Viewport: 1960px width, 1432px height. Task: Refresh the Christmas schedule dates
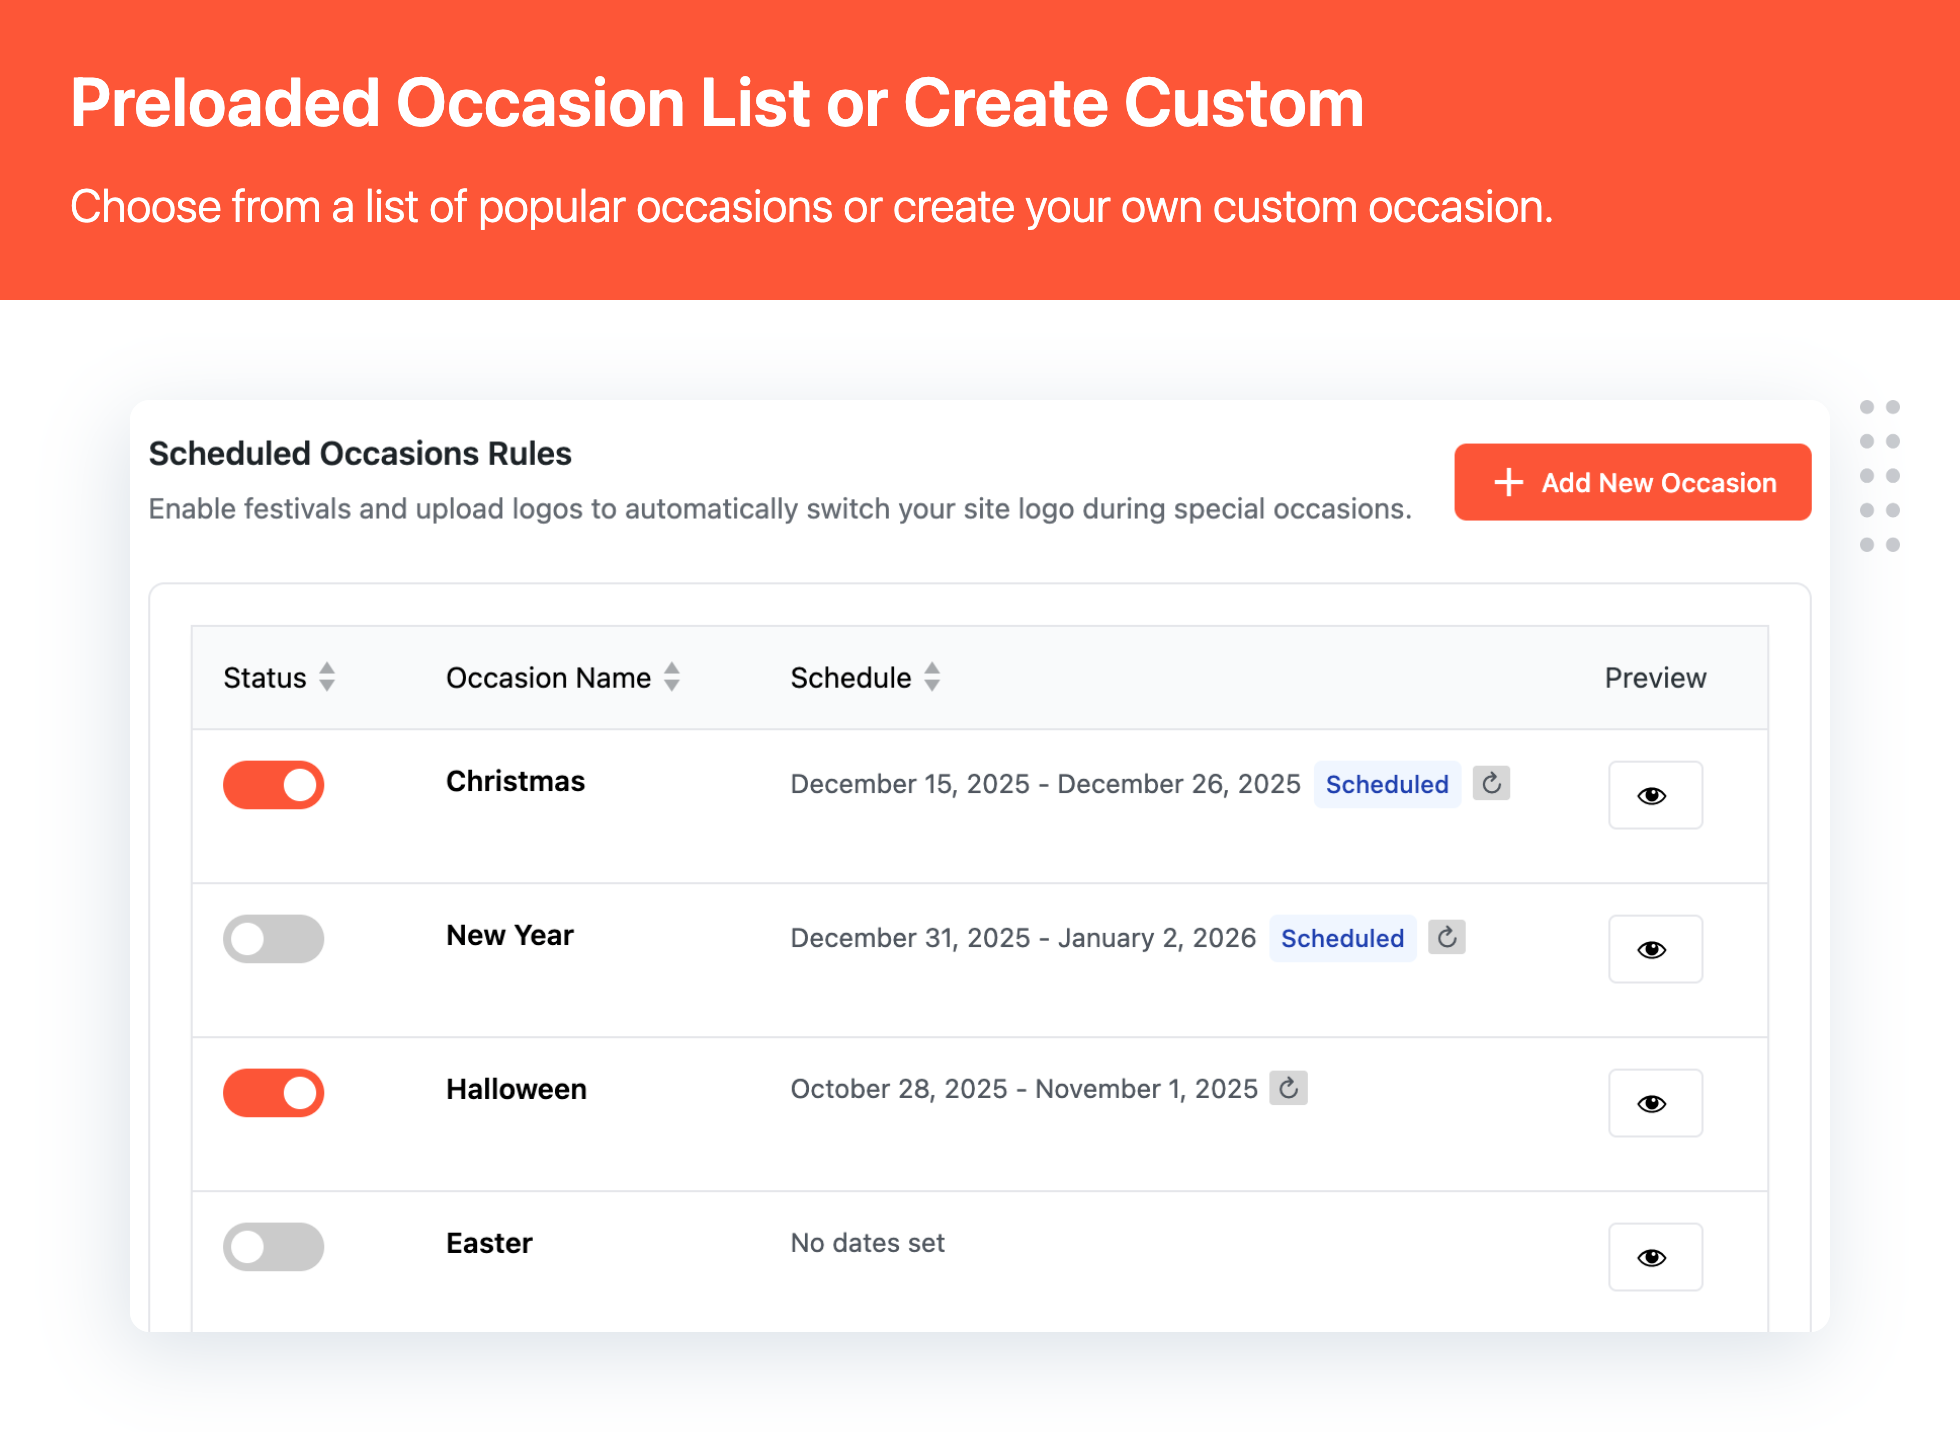tap(1491, 783)
